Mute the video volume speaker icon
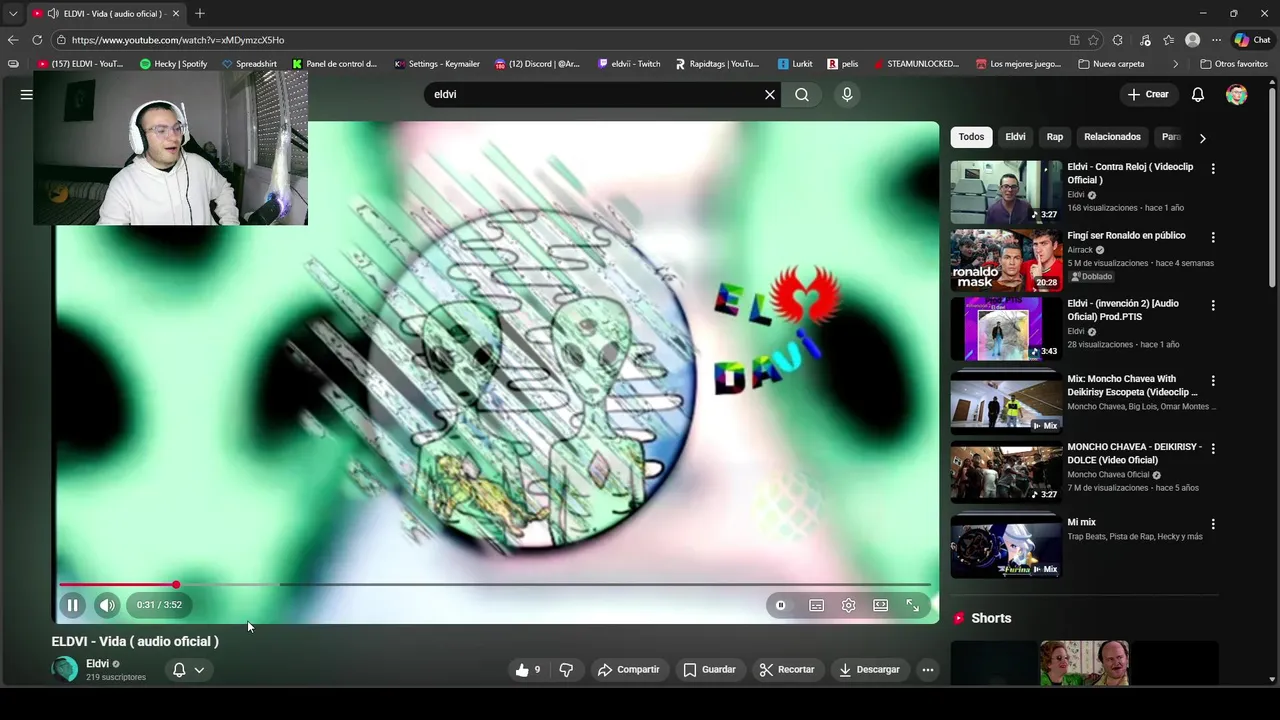The width and height of the screenshot is (1280, 720). 107,605
